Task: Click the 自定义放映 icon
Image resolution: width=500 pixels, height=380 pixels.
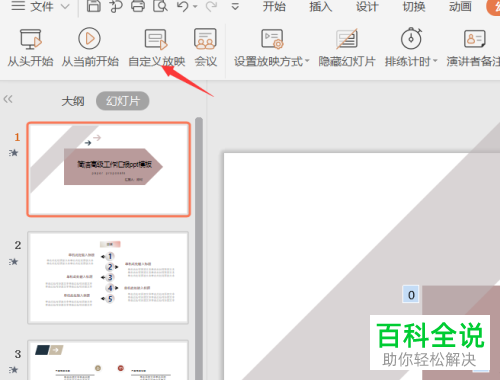Action: [x=156, y=39]
